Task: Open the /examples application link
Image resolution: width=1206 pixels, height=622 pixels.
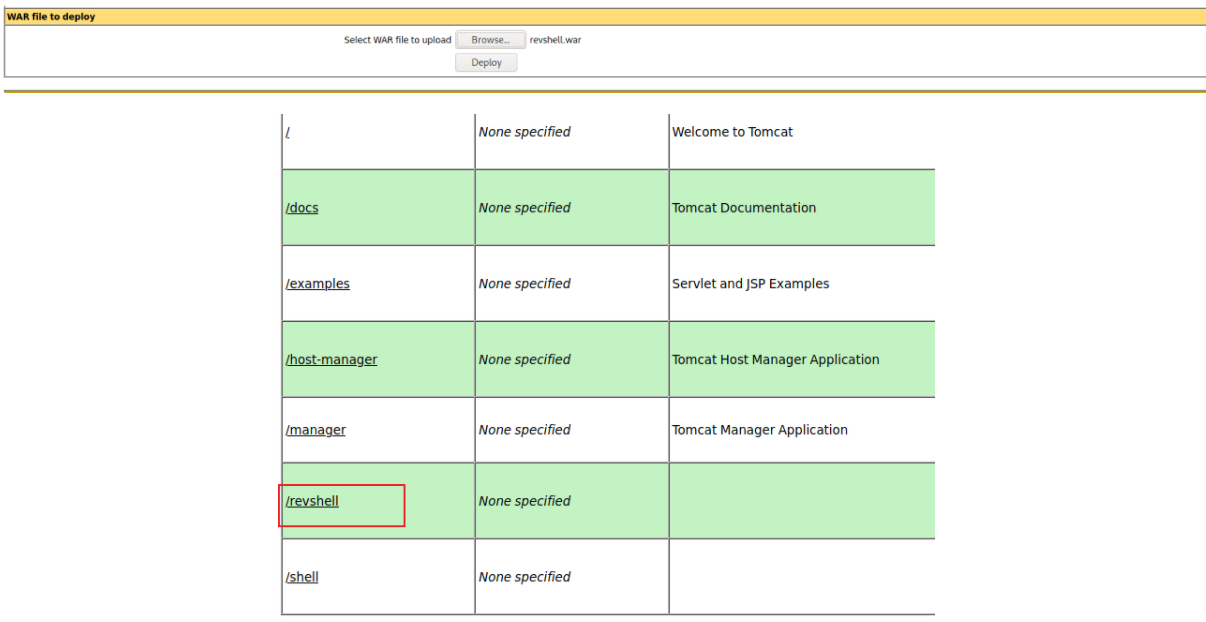Action: pos(318,284)
